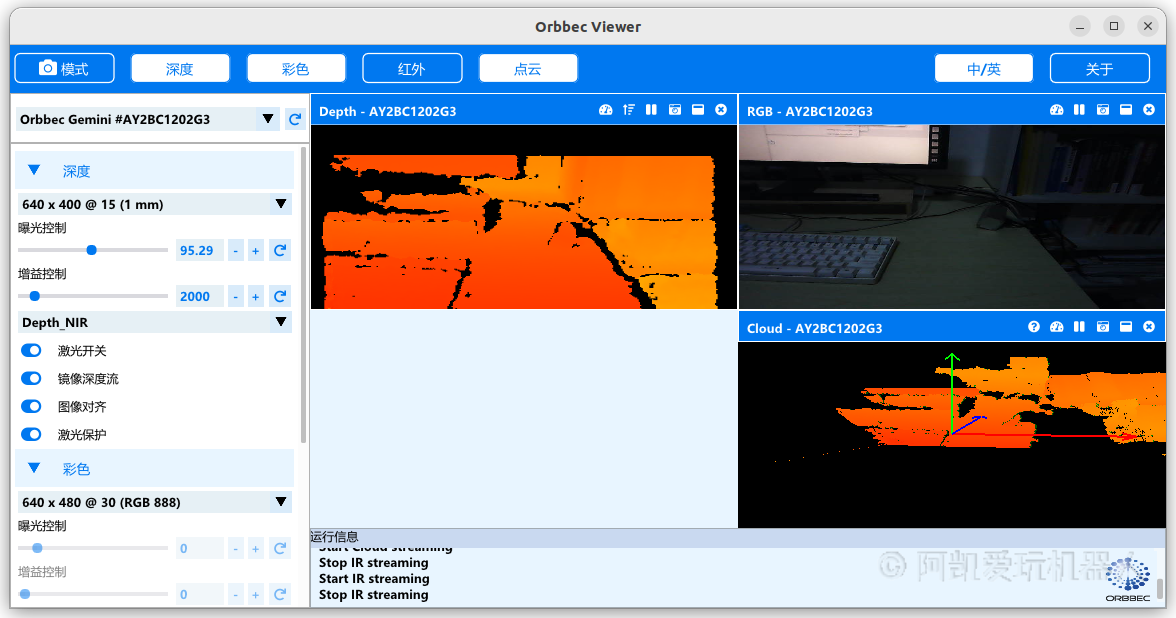This screenshot has height=618, width=1176.
Task: Decrease color exposure with the minus button
Action: click(x=236, y=549)
